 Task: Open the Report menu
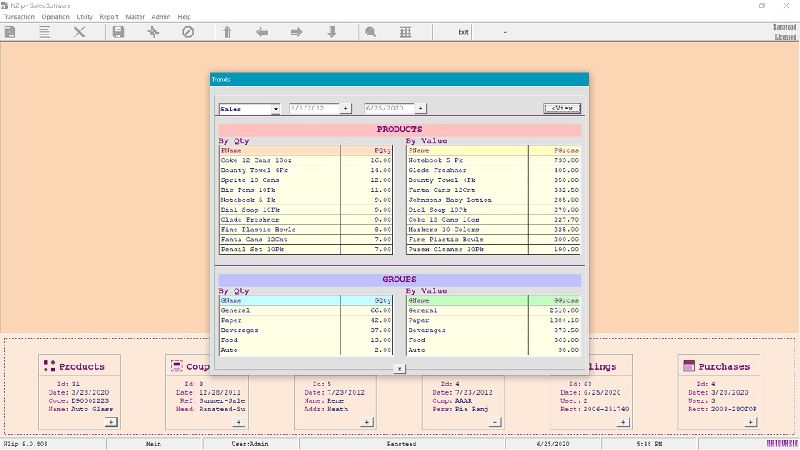tap(106, 17)
